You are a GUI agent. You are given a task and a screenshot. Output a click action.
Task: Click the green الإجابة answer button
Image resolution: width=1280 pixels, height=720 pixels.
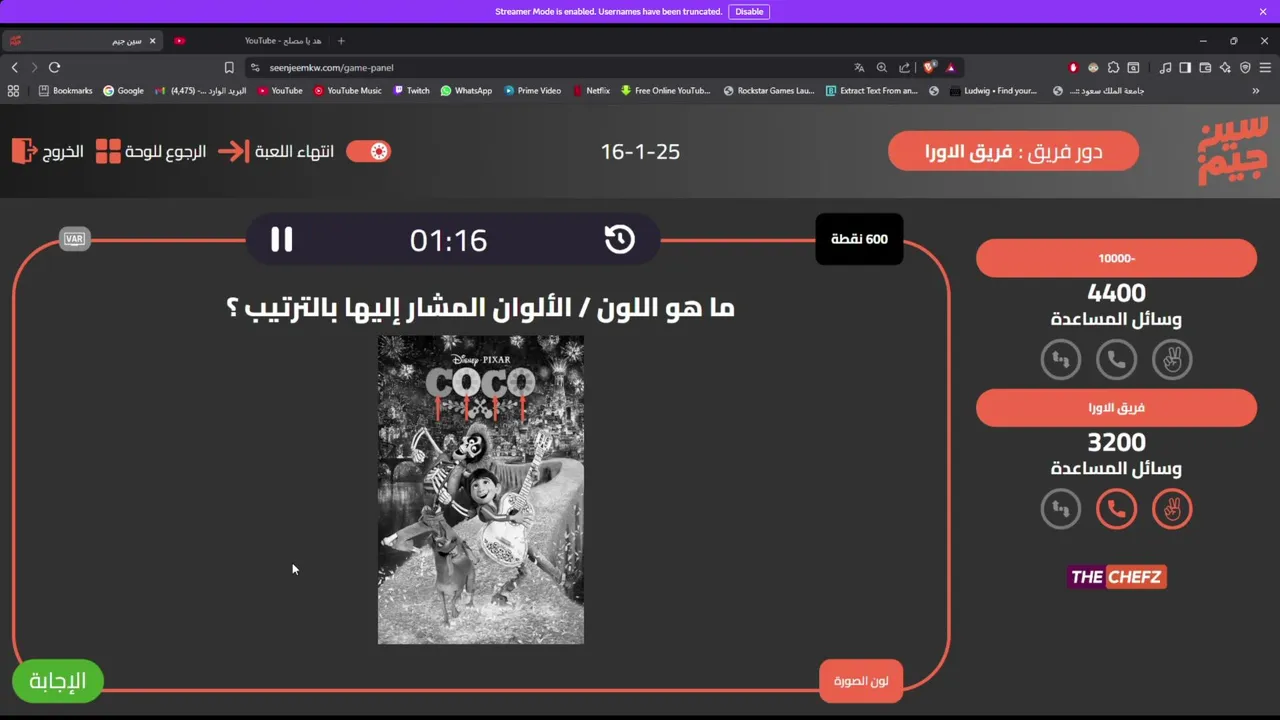pyautogui.click(x=58, y=681)
